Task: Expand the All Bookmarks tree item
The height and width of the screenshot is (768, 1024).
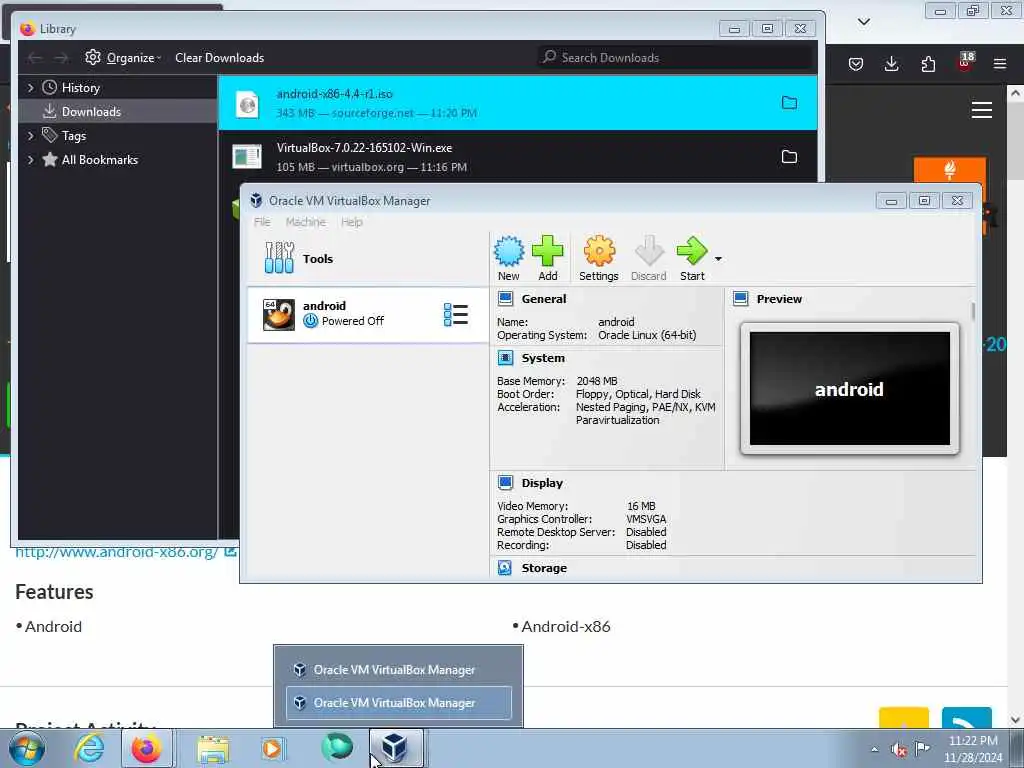Action: 30,159
